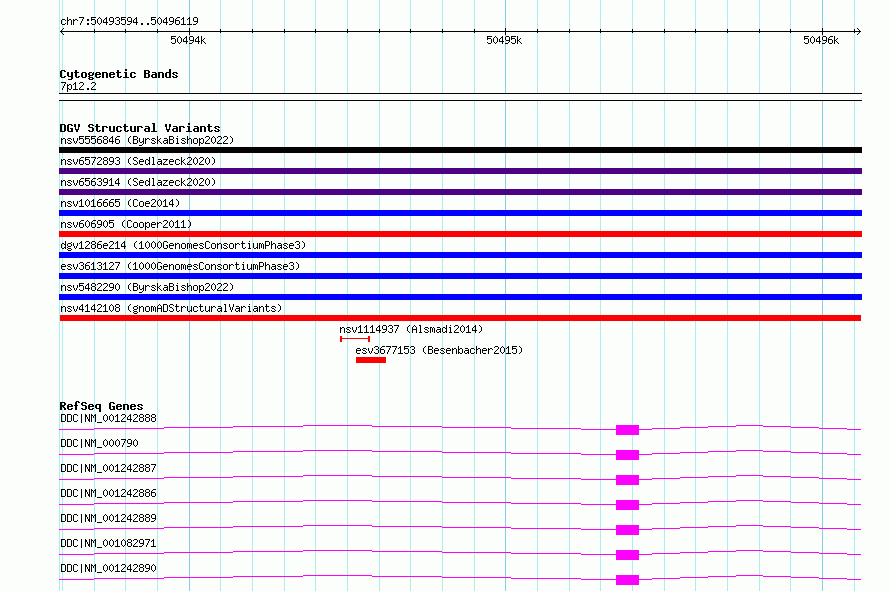Click the Cytogenetic Bands track title
Image resolution: width=890 pixels, height=591 pixels.
[119, 74]
